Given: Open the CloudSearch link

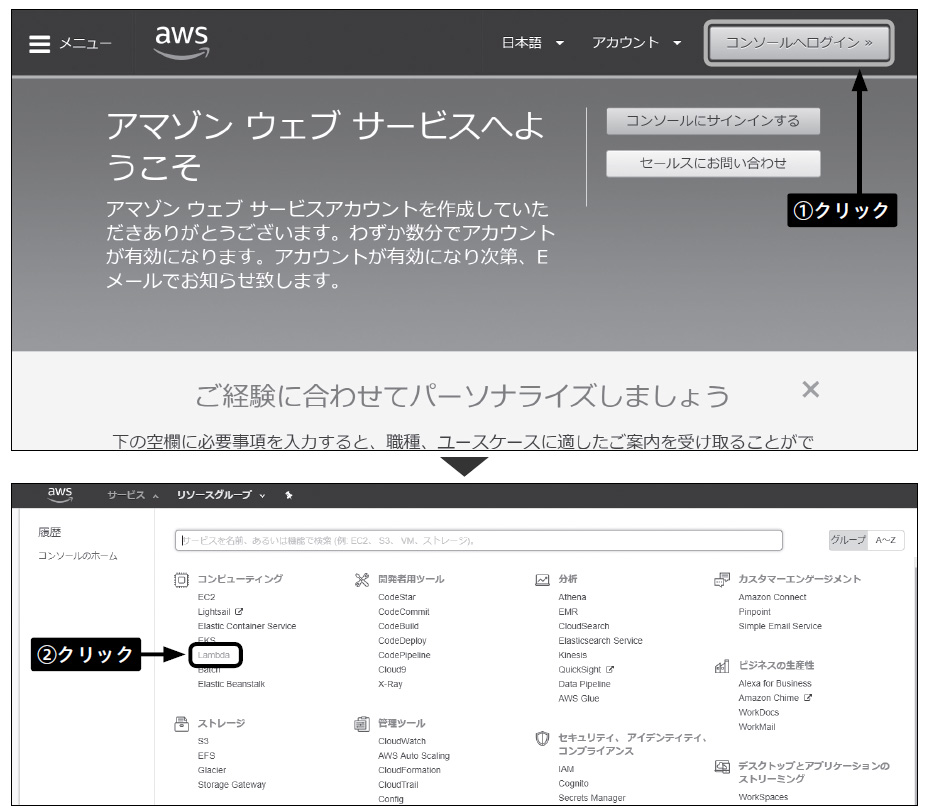Looking at the screenshot, I should 584,626.
